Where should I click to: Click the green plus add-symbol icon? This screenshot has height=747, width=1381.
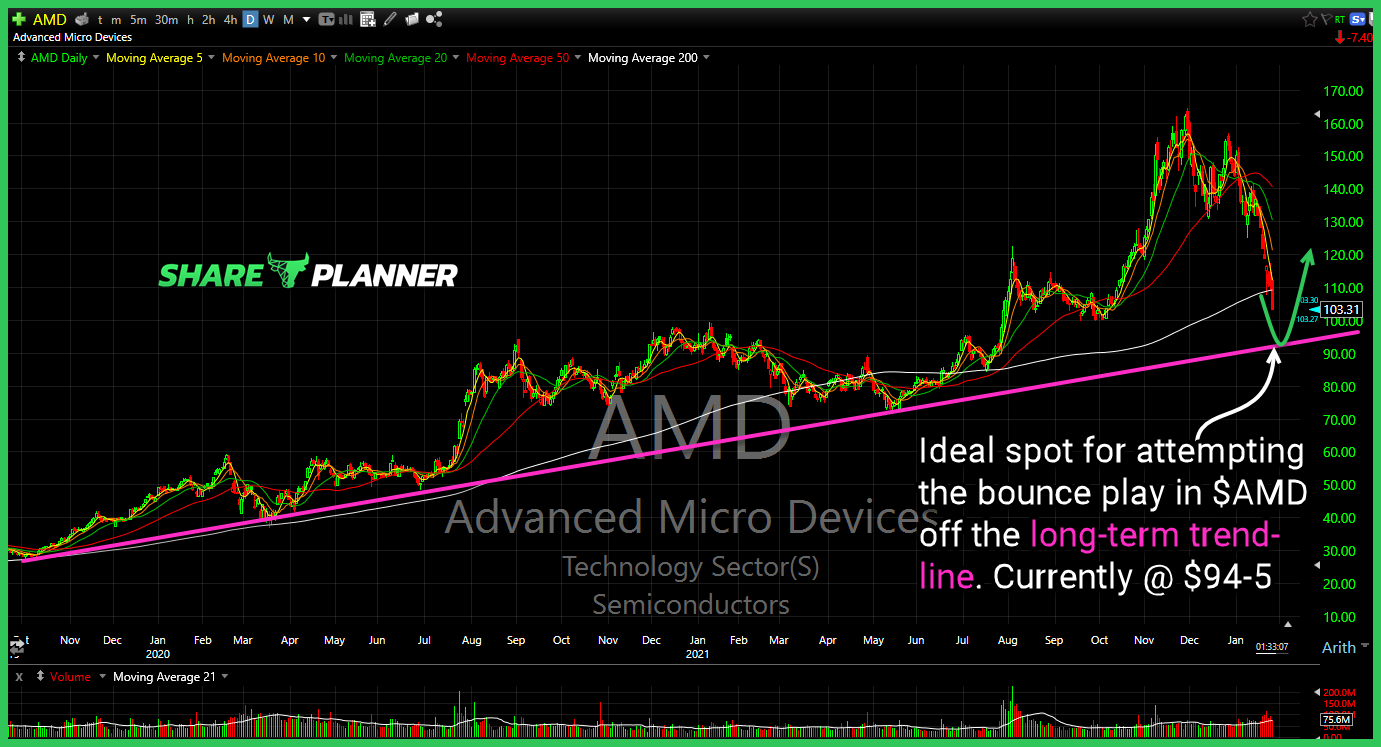pyautogui.click(x=18, y=19)
